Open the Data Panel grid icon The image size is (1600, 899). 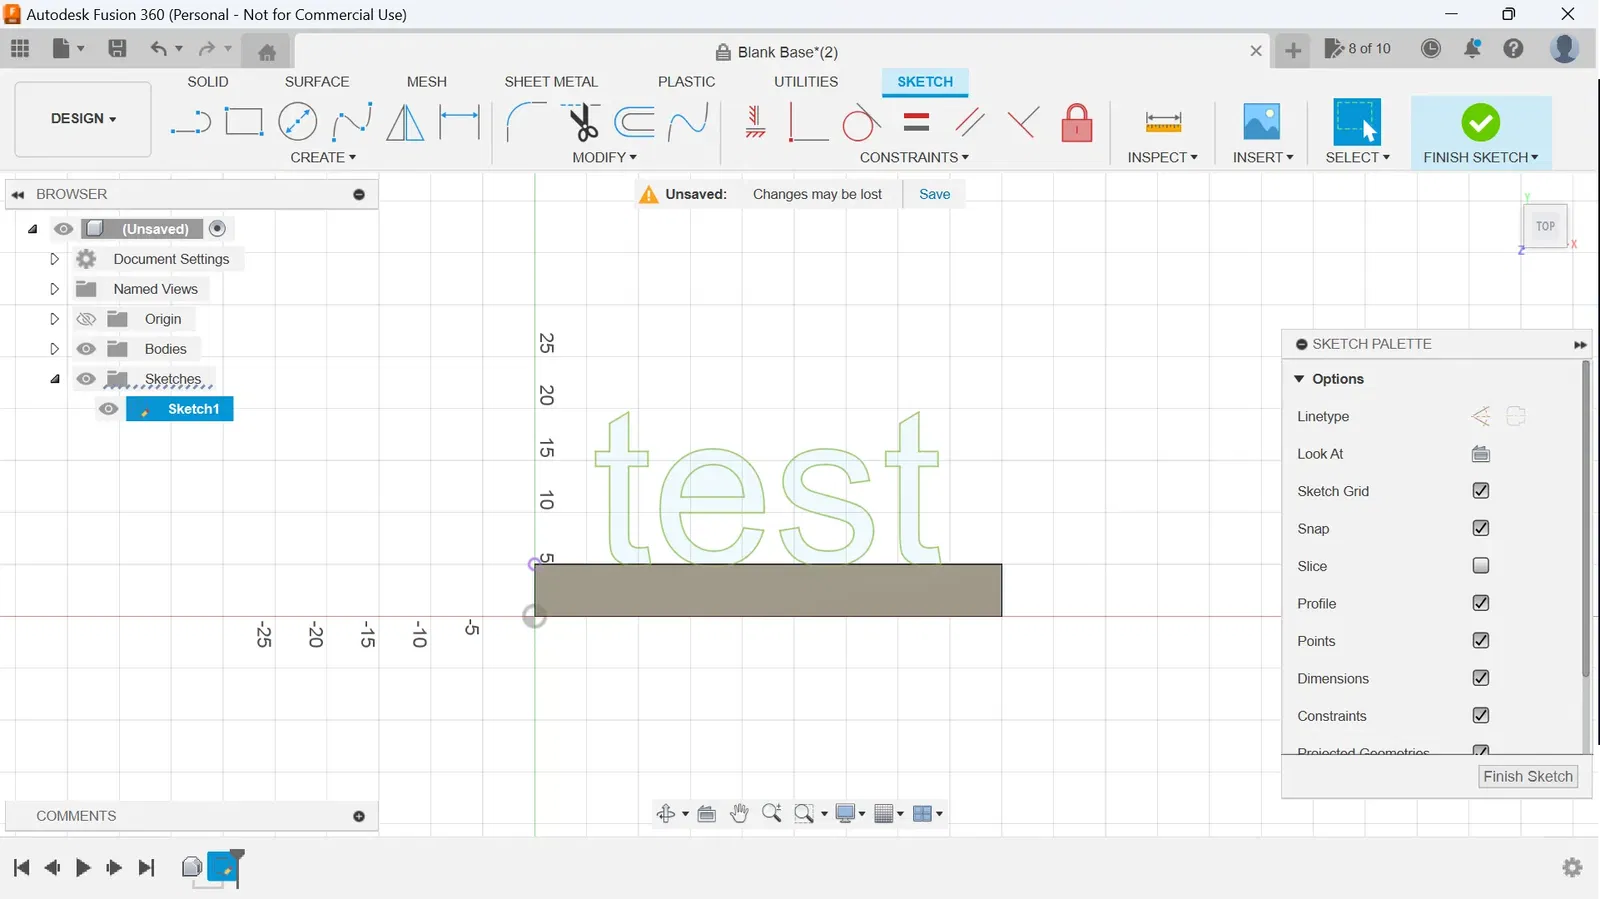[20, 48]
